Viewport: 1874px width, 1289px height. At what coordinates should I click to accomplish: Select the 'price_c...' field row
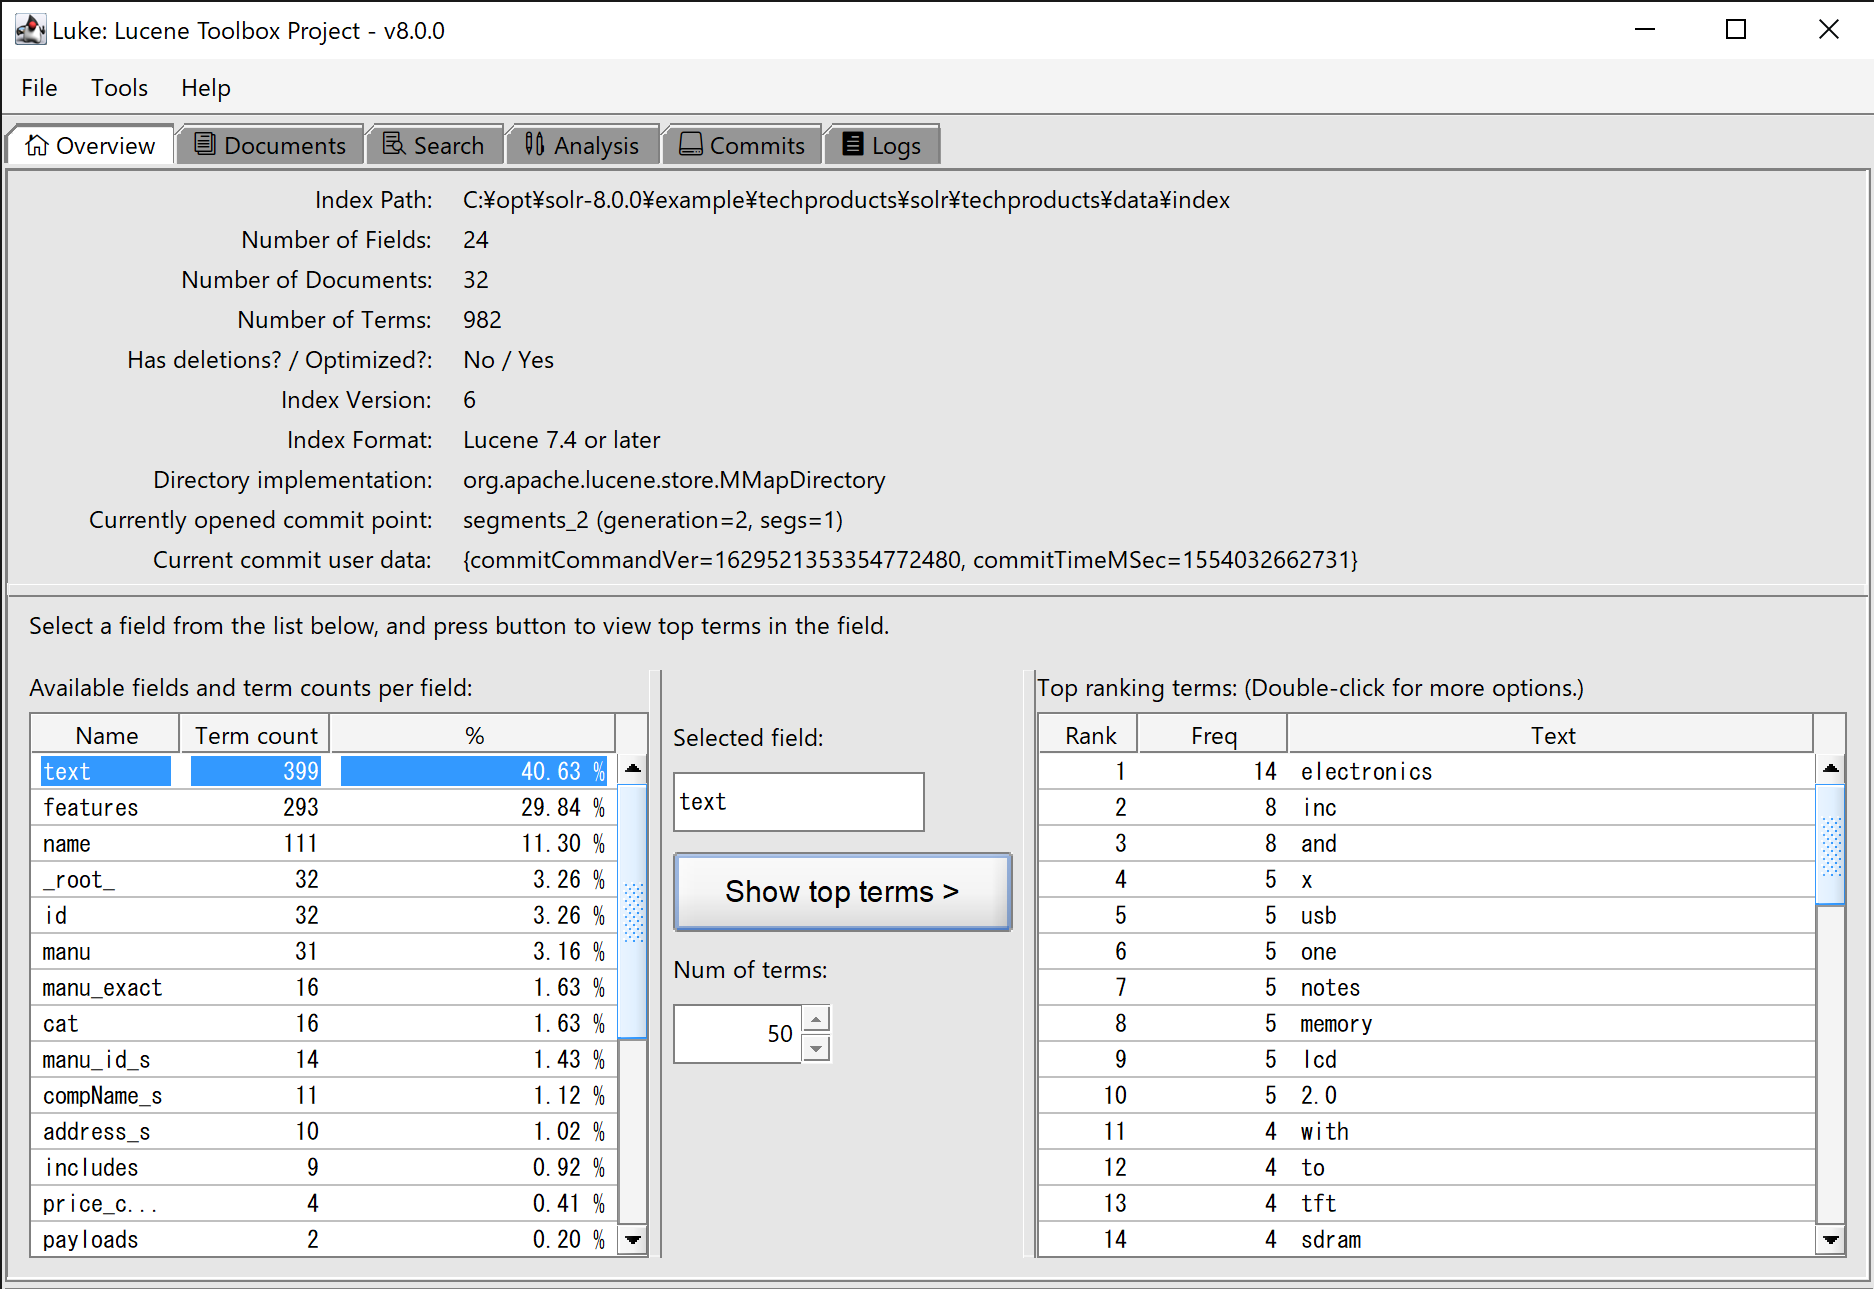pyautogui.click(x=325, y=1204)
